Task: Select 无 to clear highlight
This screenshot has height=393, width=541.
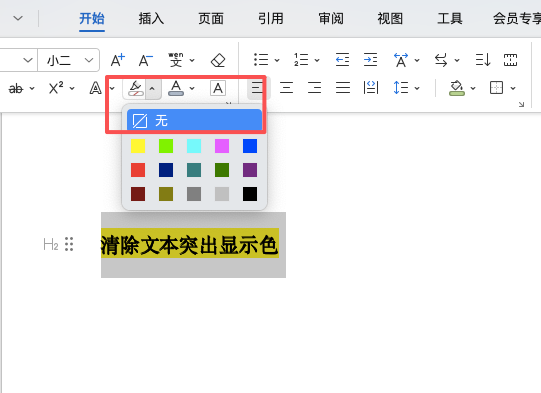Action: point(194,121)
